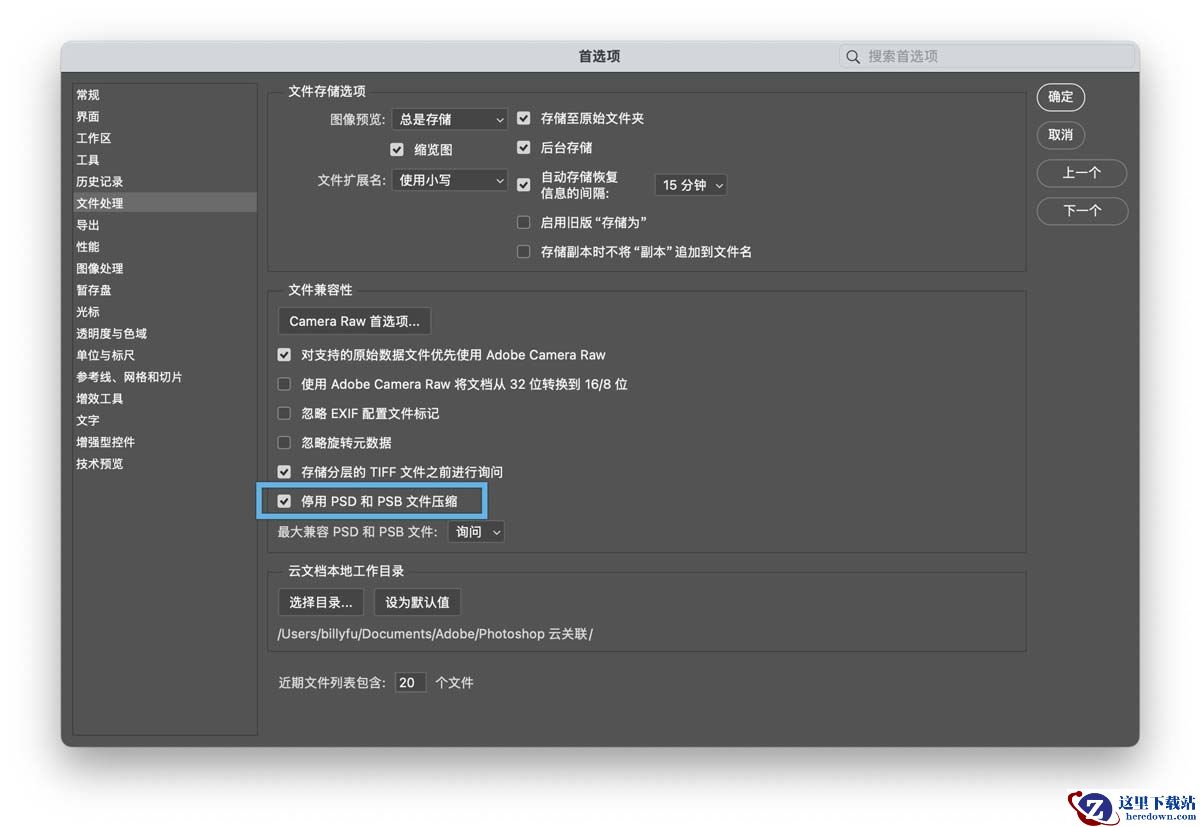1200x827 pixels.
Task: Click the 确定 button
Action: [x=1061, y=97]
